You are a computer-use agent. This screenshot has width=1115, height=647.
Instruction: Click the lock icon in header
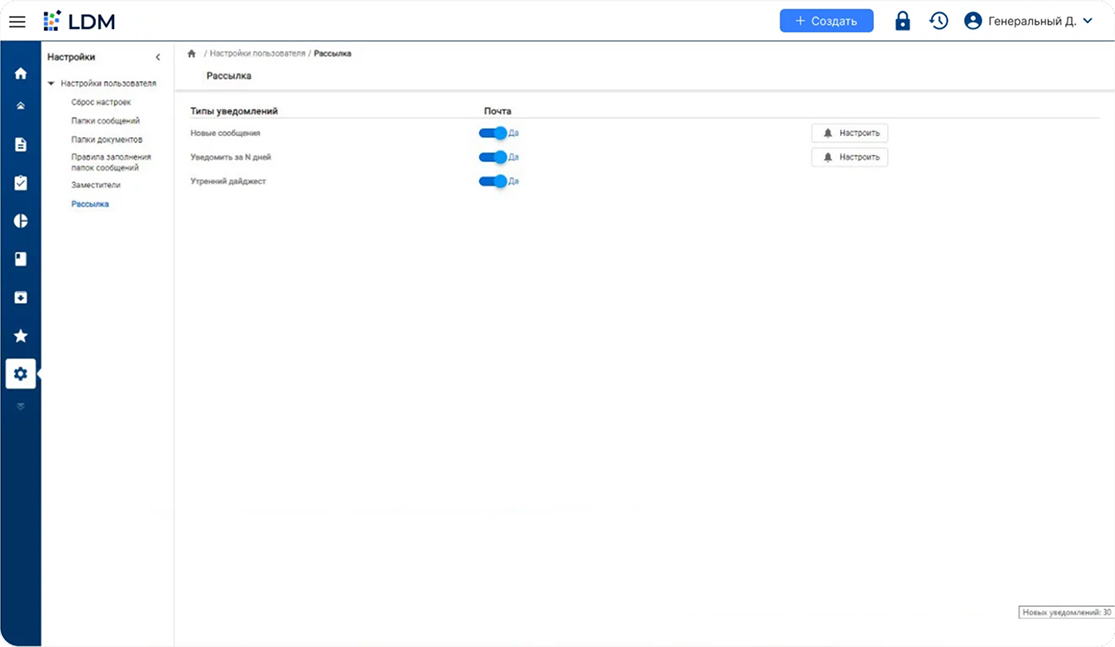click(x=902, y=21)
